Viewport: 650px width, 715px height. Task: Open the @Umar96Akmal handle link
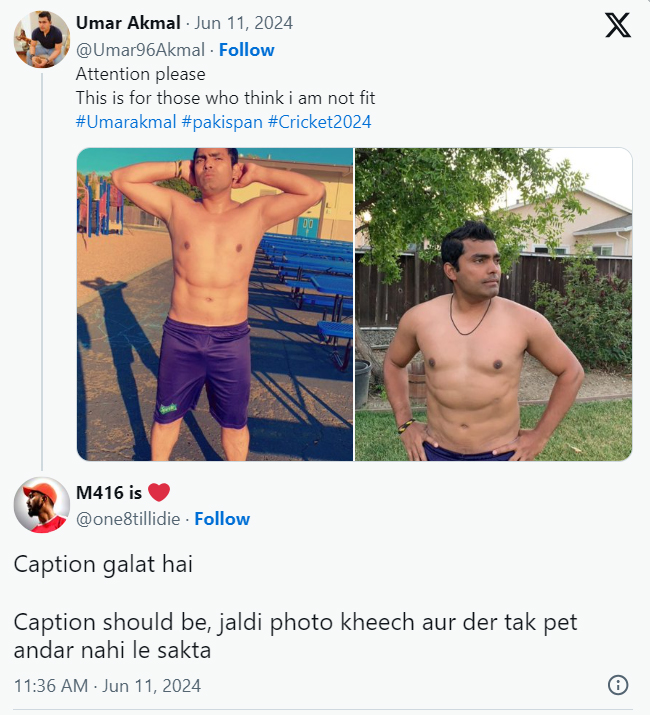(x=141, y=50)
